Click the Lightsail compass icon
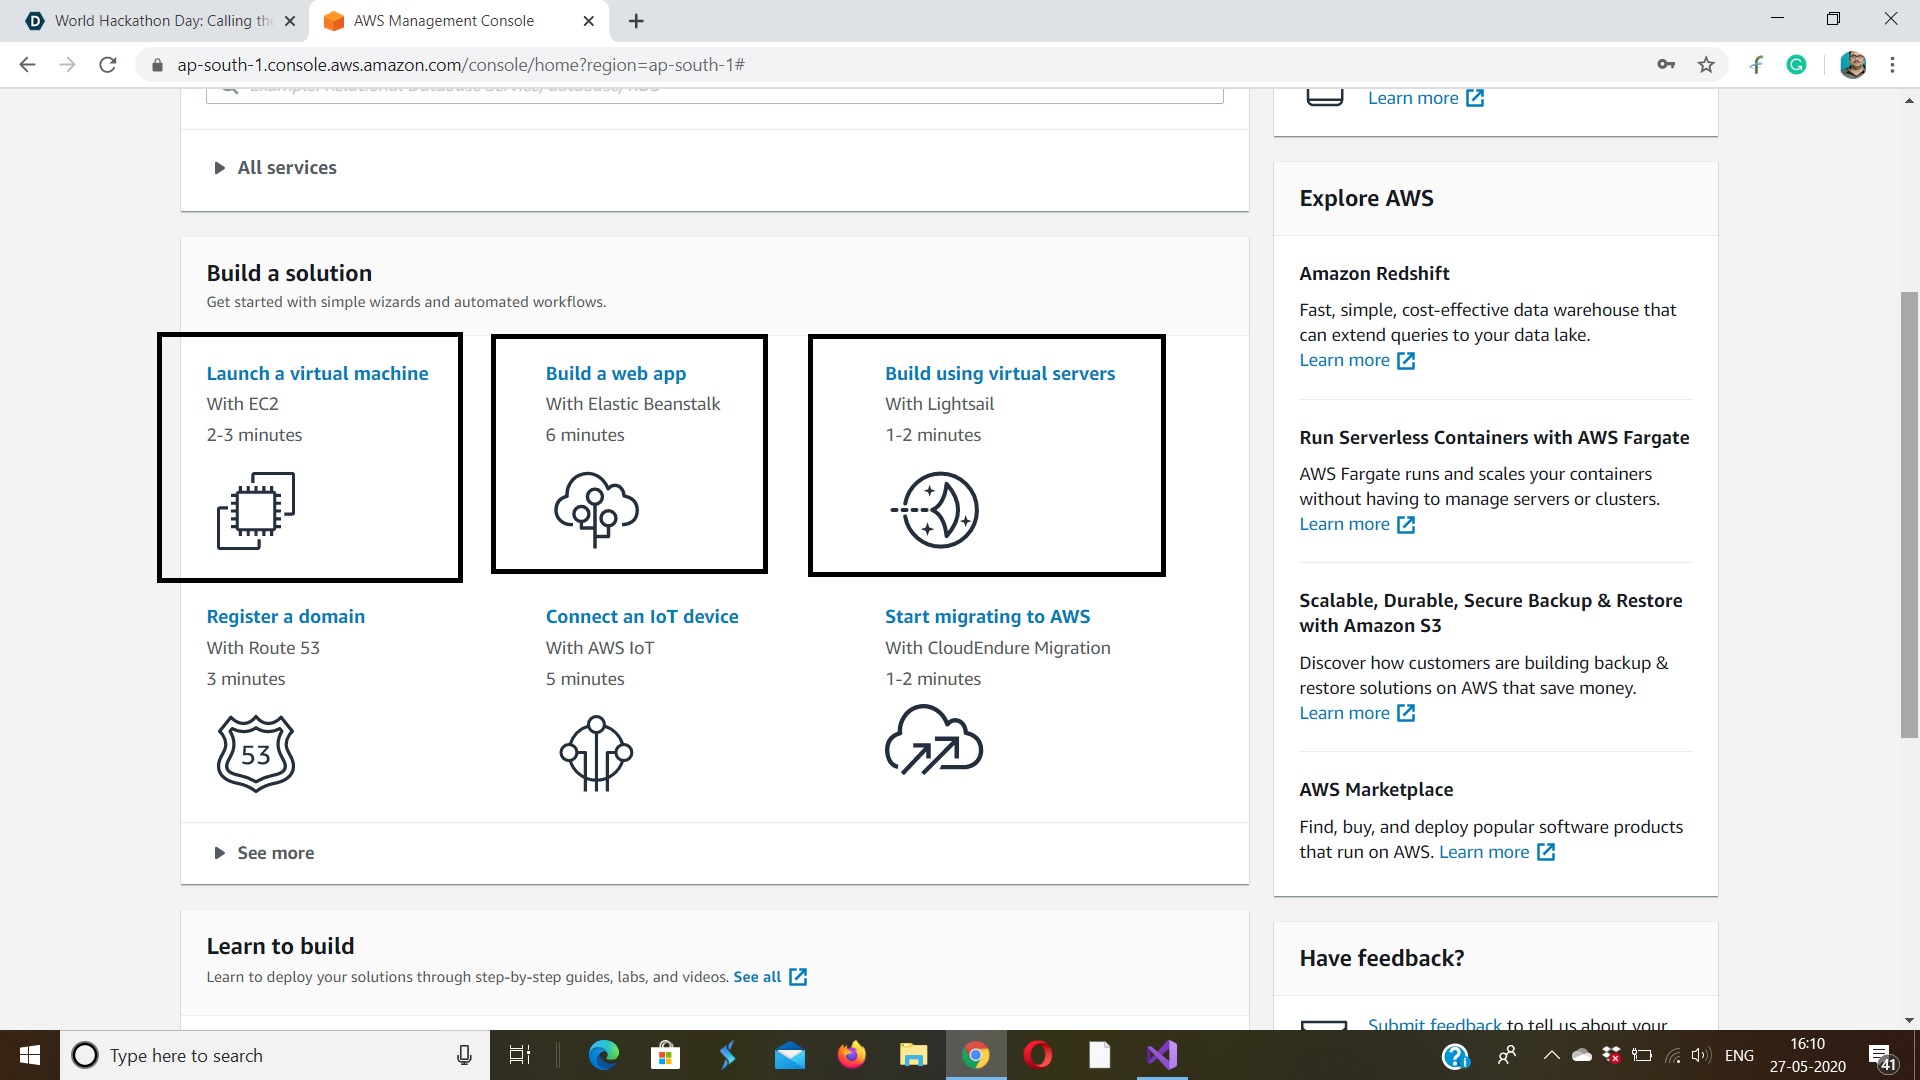This screenshot has width=1920, height=1080. tap(937, 510)
